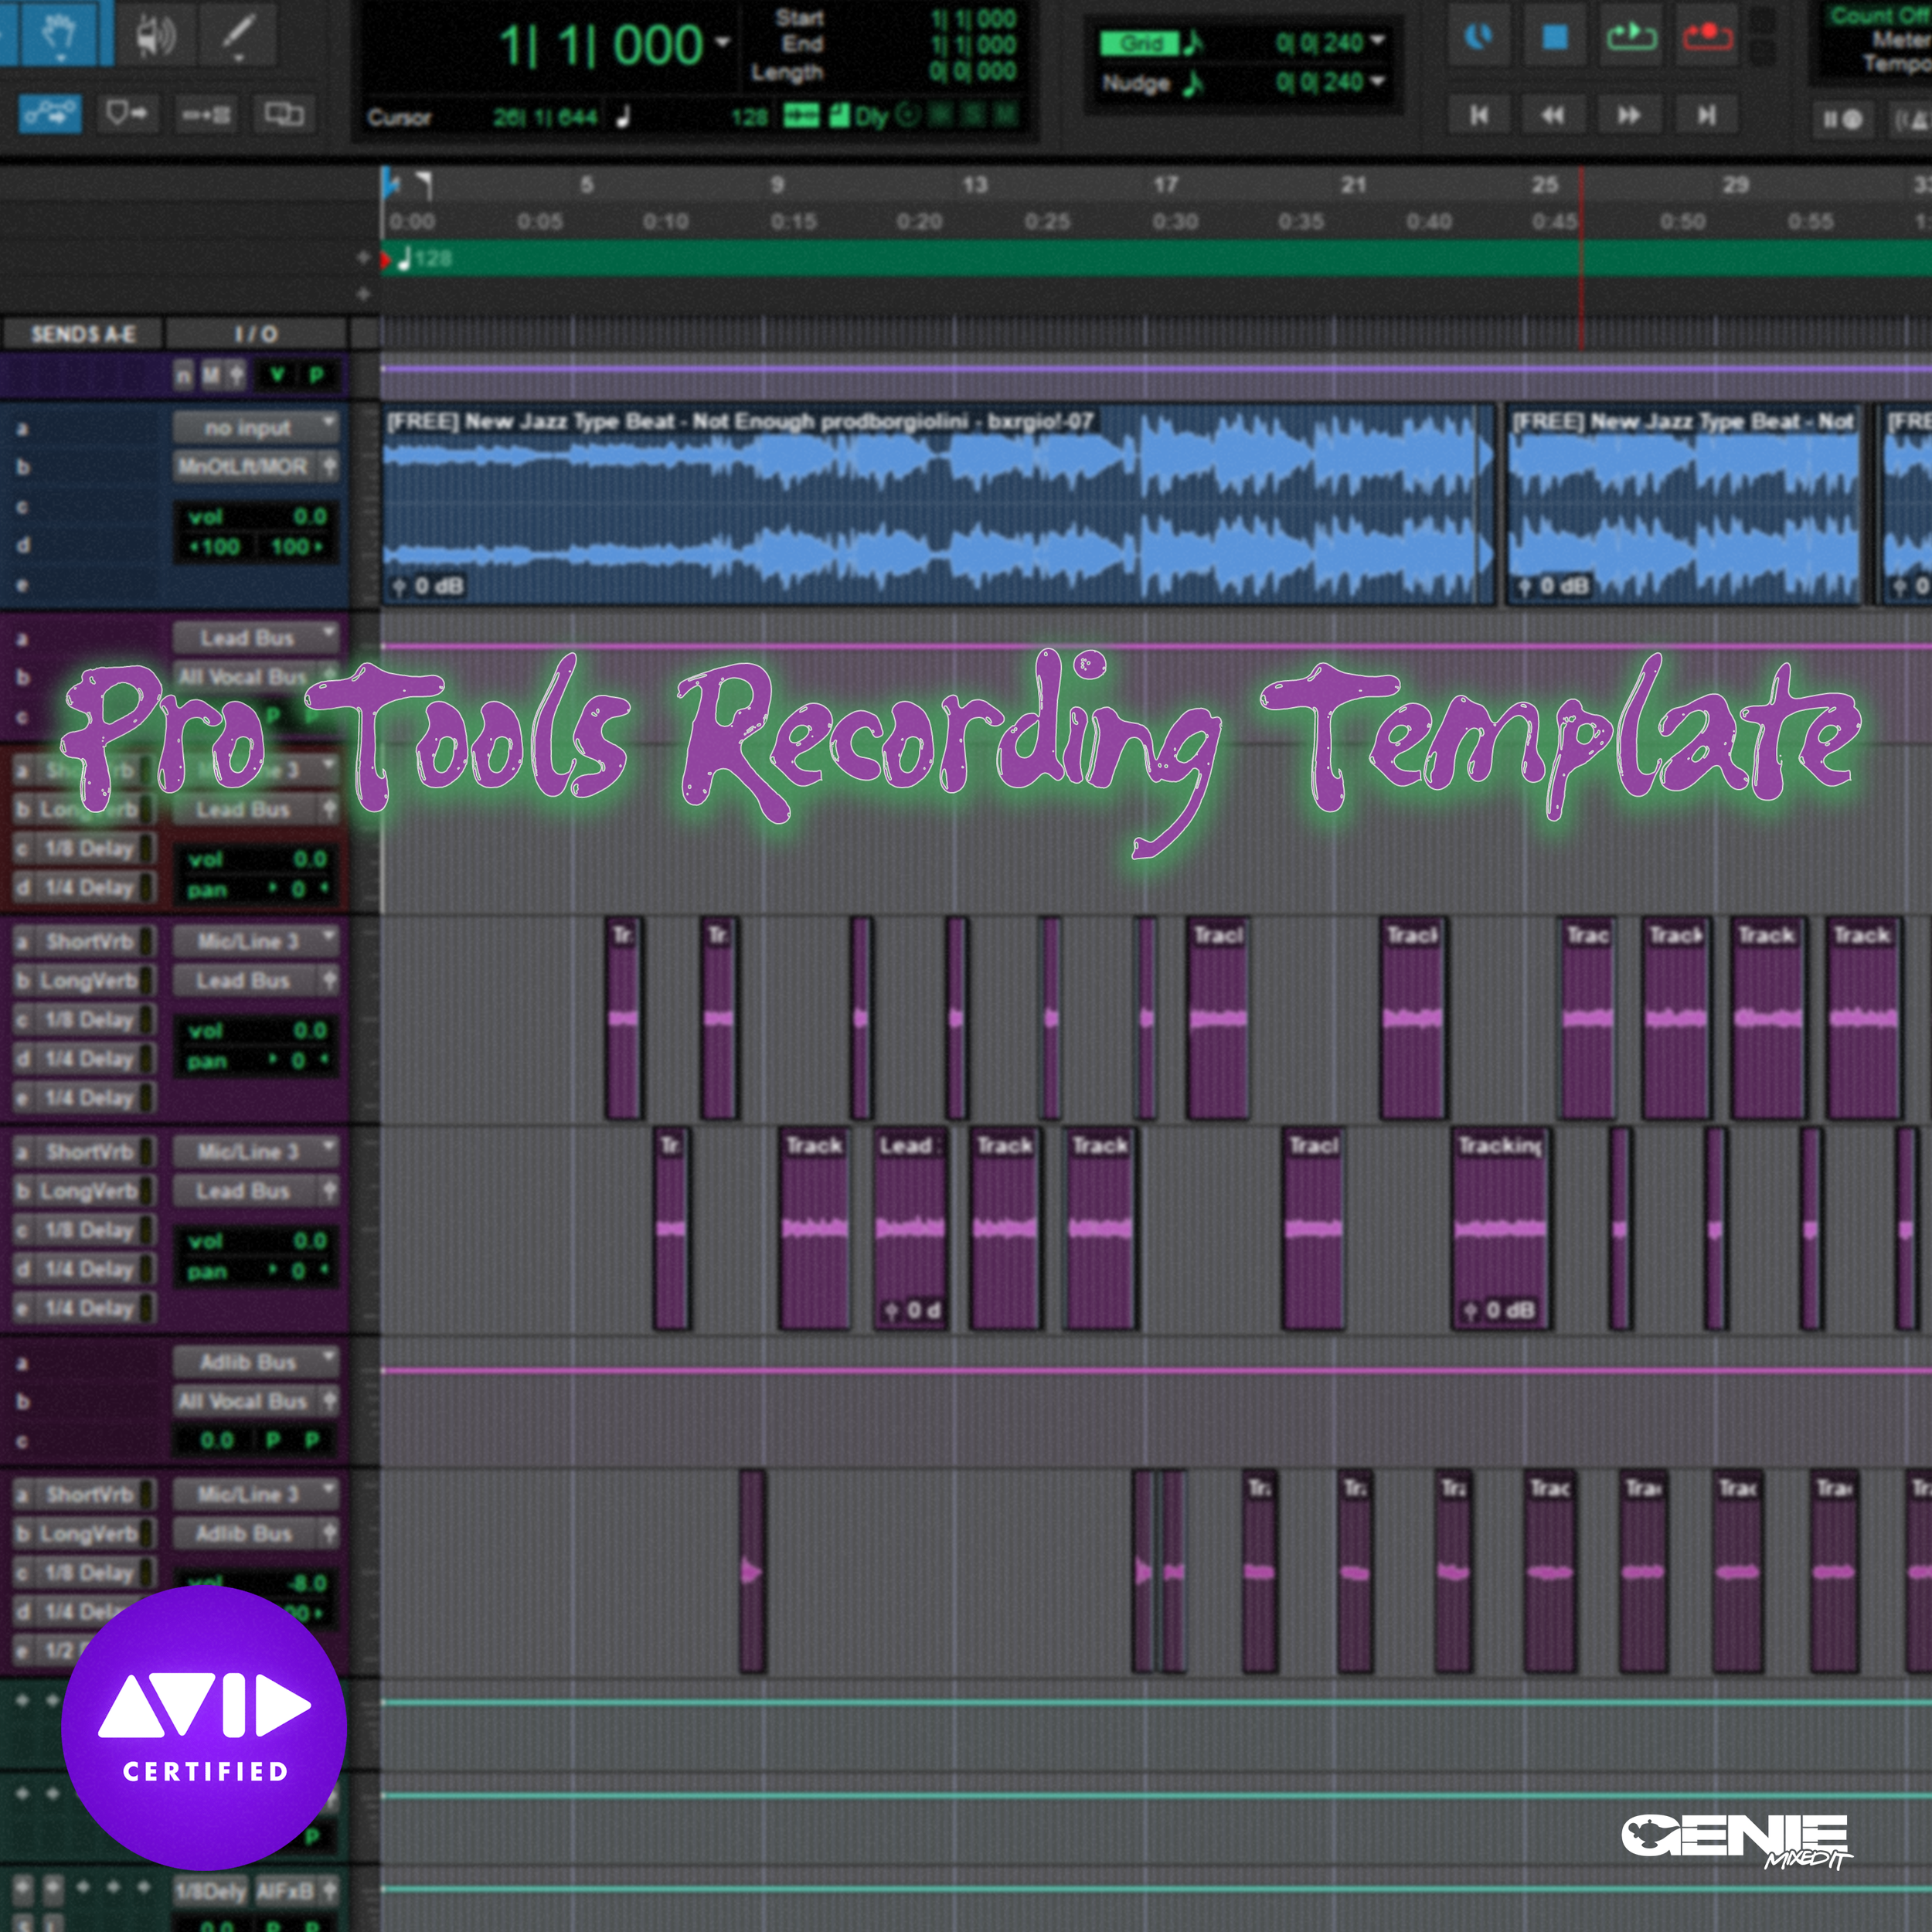Viewport: 1932px width, 1932px height.
Task: Open the I/O column header
Action: click(256, 334)
